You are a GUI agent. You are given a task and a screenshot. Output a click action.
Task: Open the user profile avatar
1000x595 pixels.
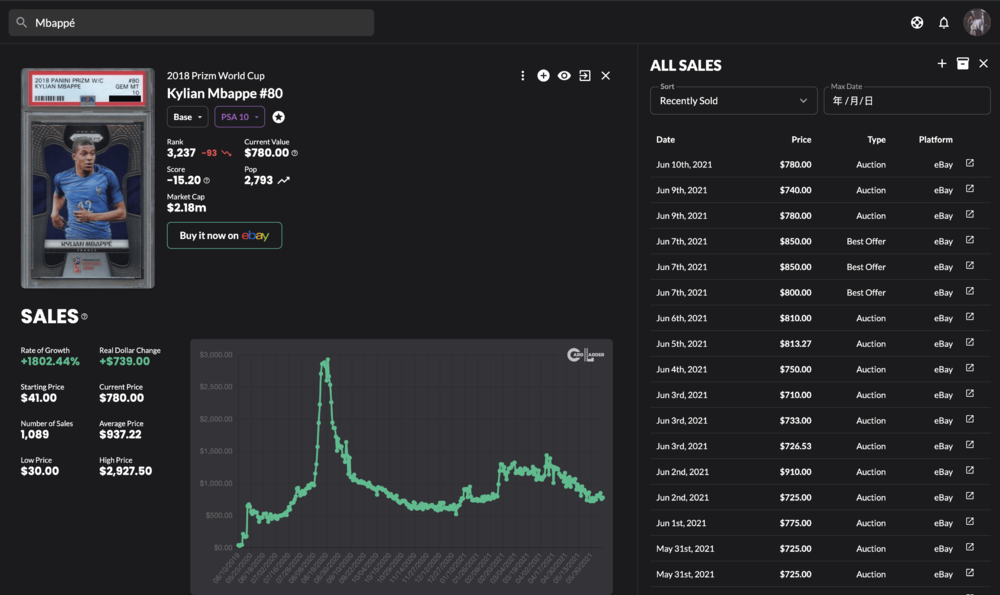[x=976, y=22]
